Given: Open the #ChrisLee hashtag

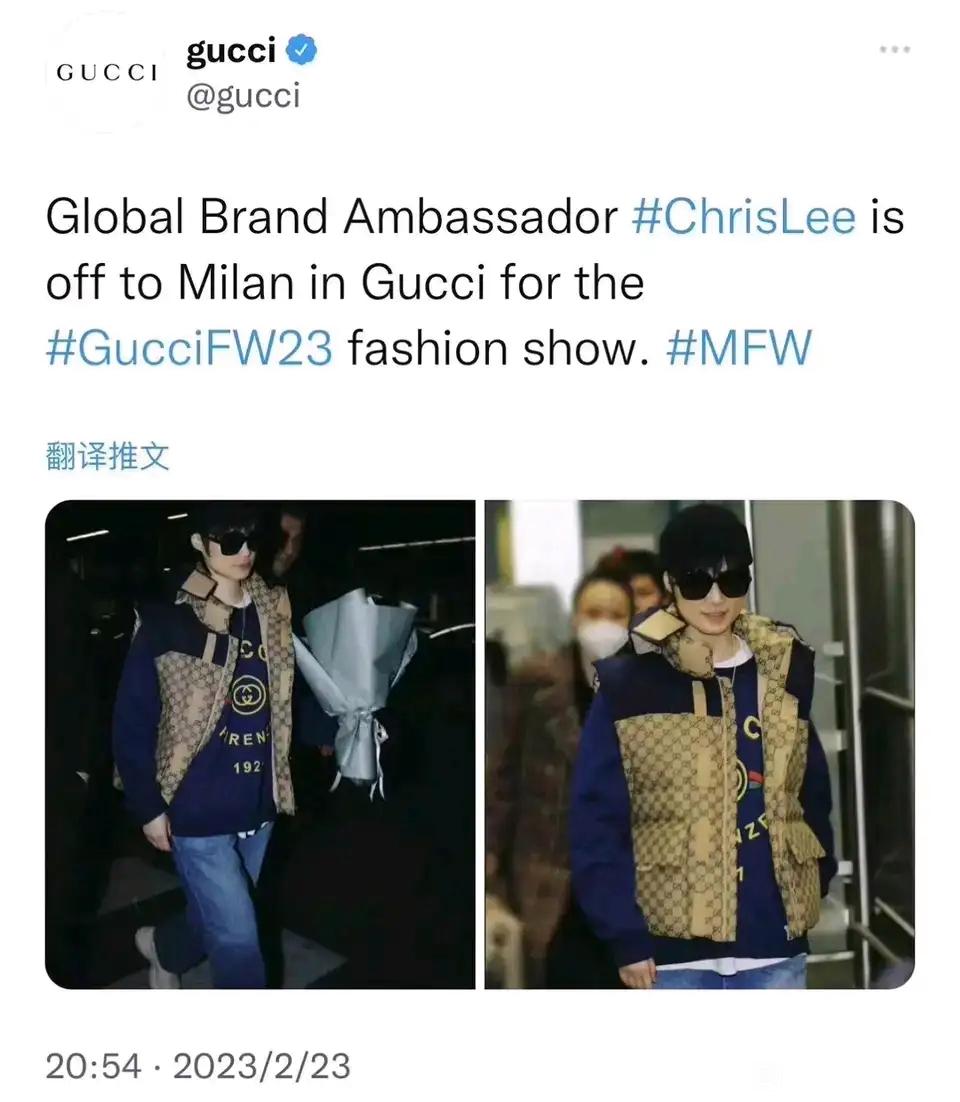Looking at the screenshot, I should tap(744, 216).
